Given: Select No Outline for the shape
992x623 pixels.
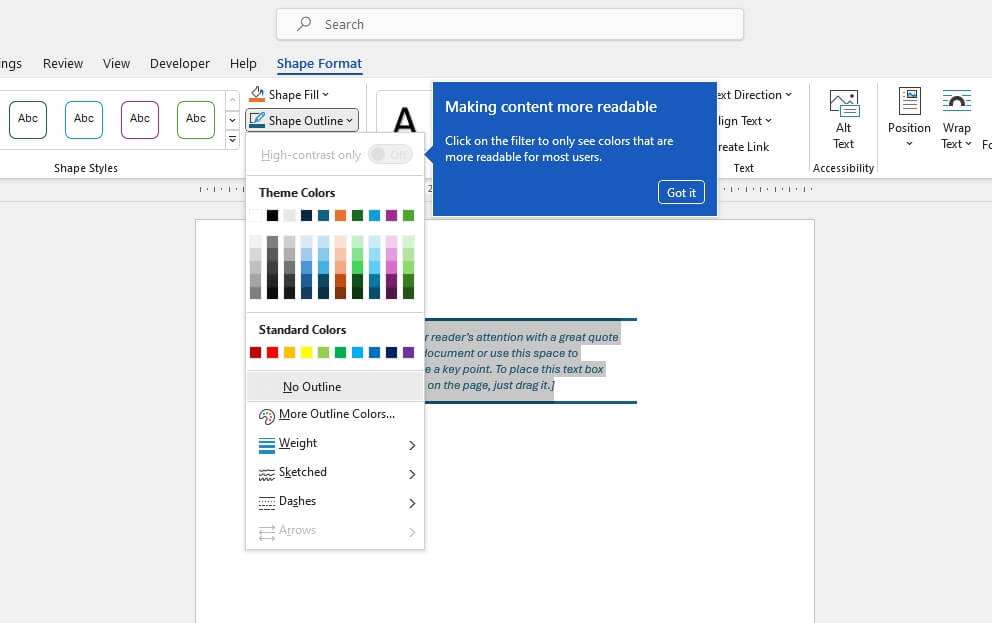Looking at the screenshot, I should click(312, 387).
